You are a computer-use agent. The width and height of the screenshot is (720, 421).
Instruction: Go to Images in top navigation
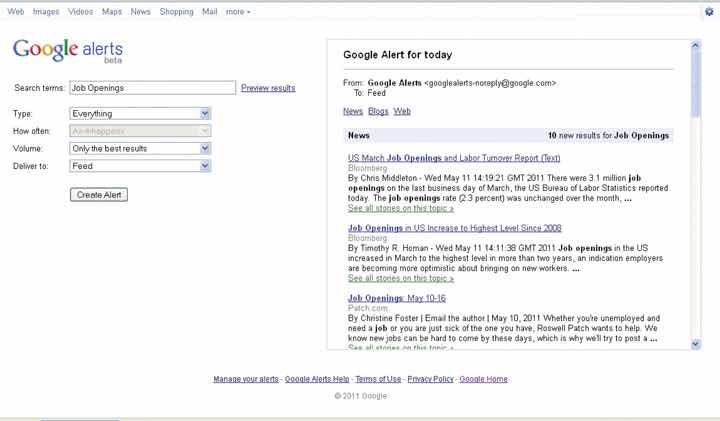pyautogui.click(x=46, y=12)
